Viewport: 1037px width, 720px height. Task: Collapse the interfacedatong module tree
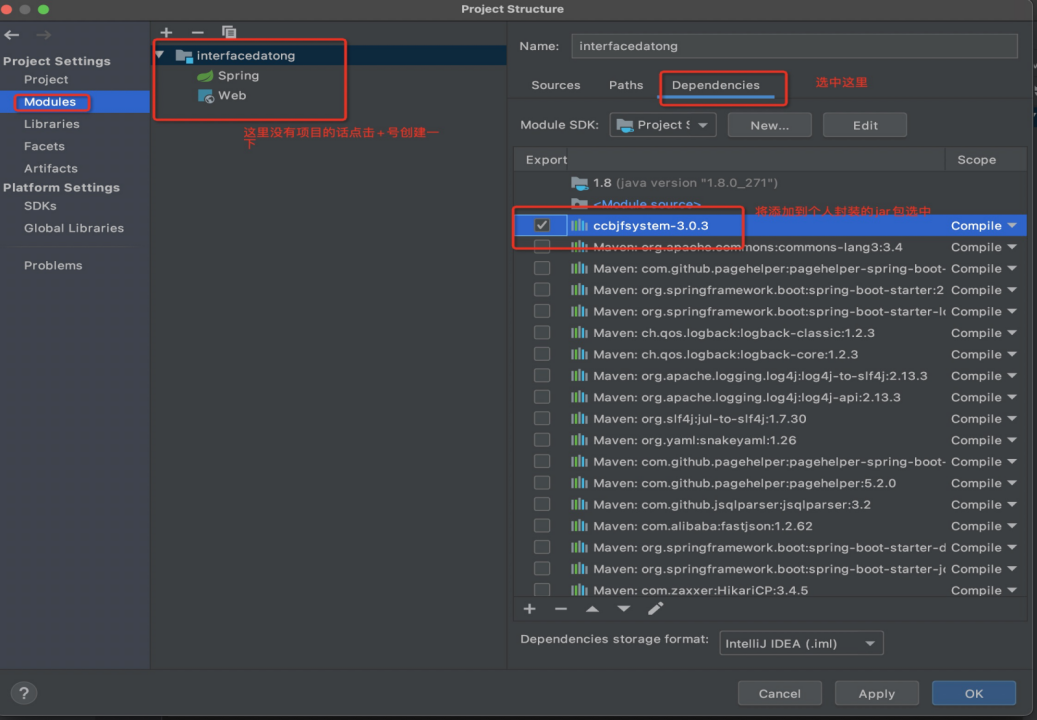coord(160,55)
